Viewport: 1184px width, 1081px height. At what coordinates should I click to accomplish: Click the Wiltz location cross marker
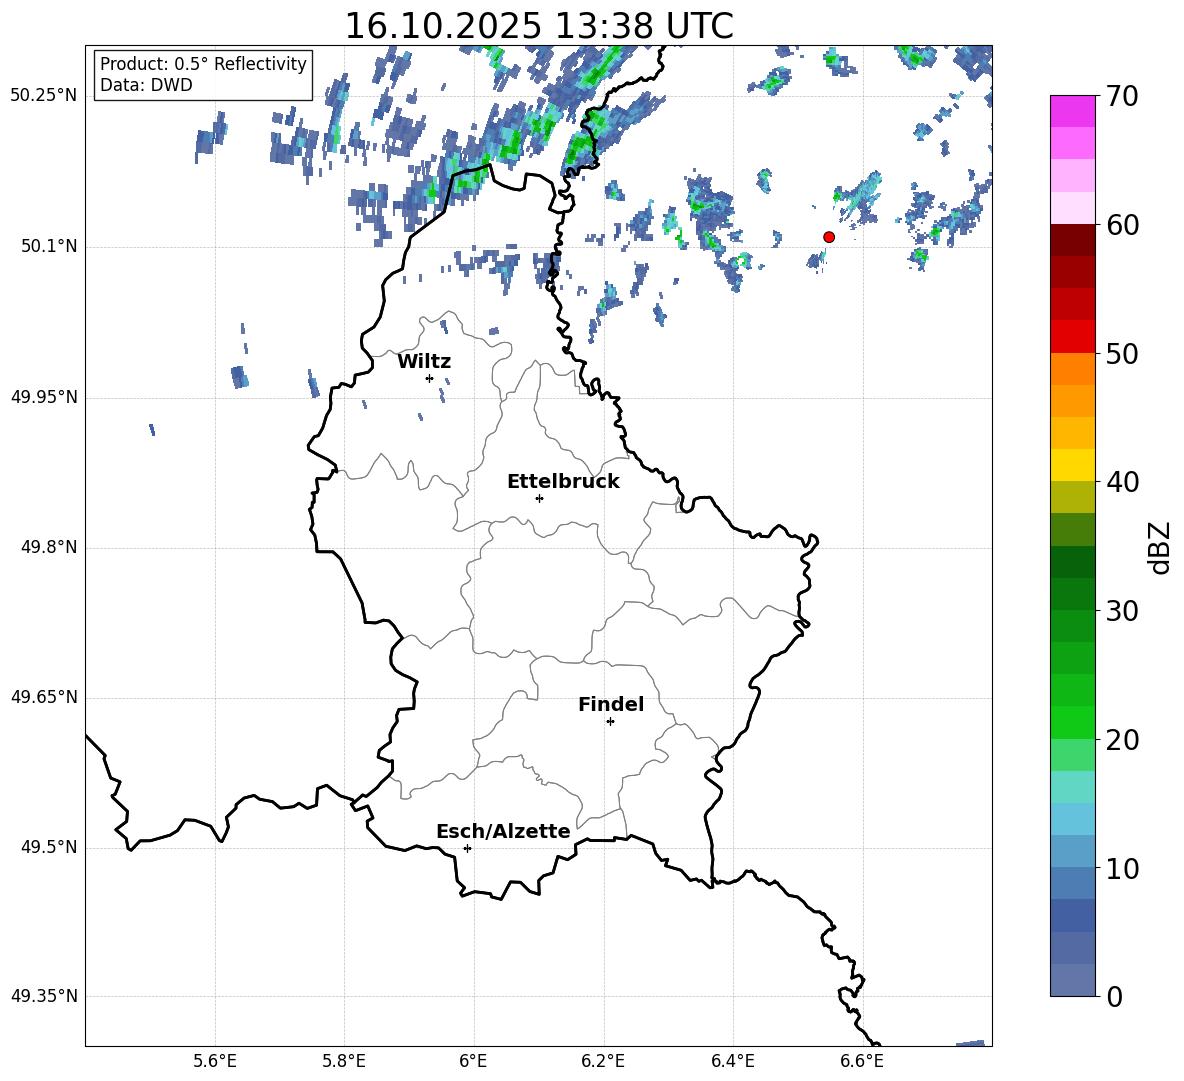(x=430, y=378)
